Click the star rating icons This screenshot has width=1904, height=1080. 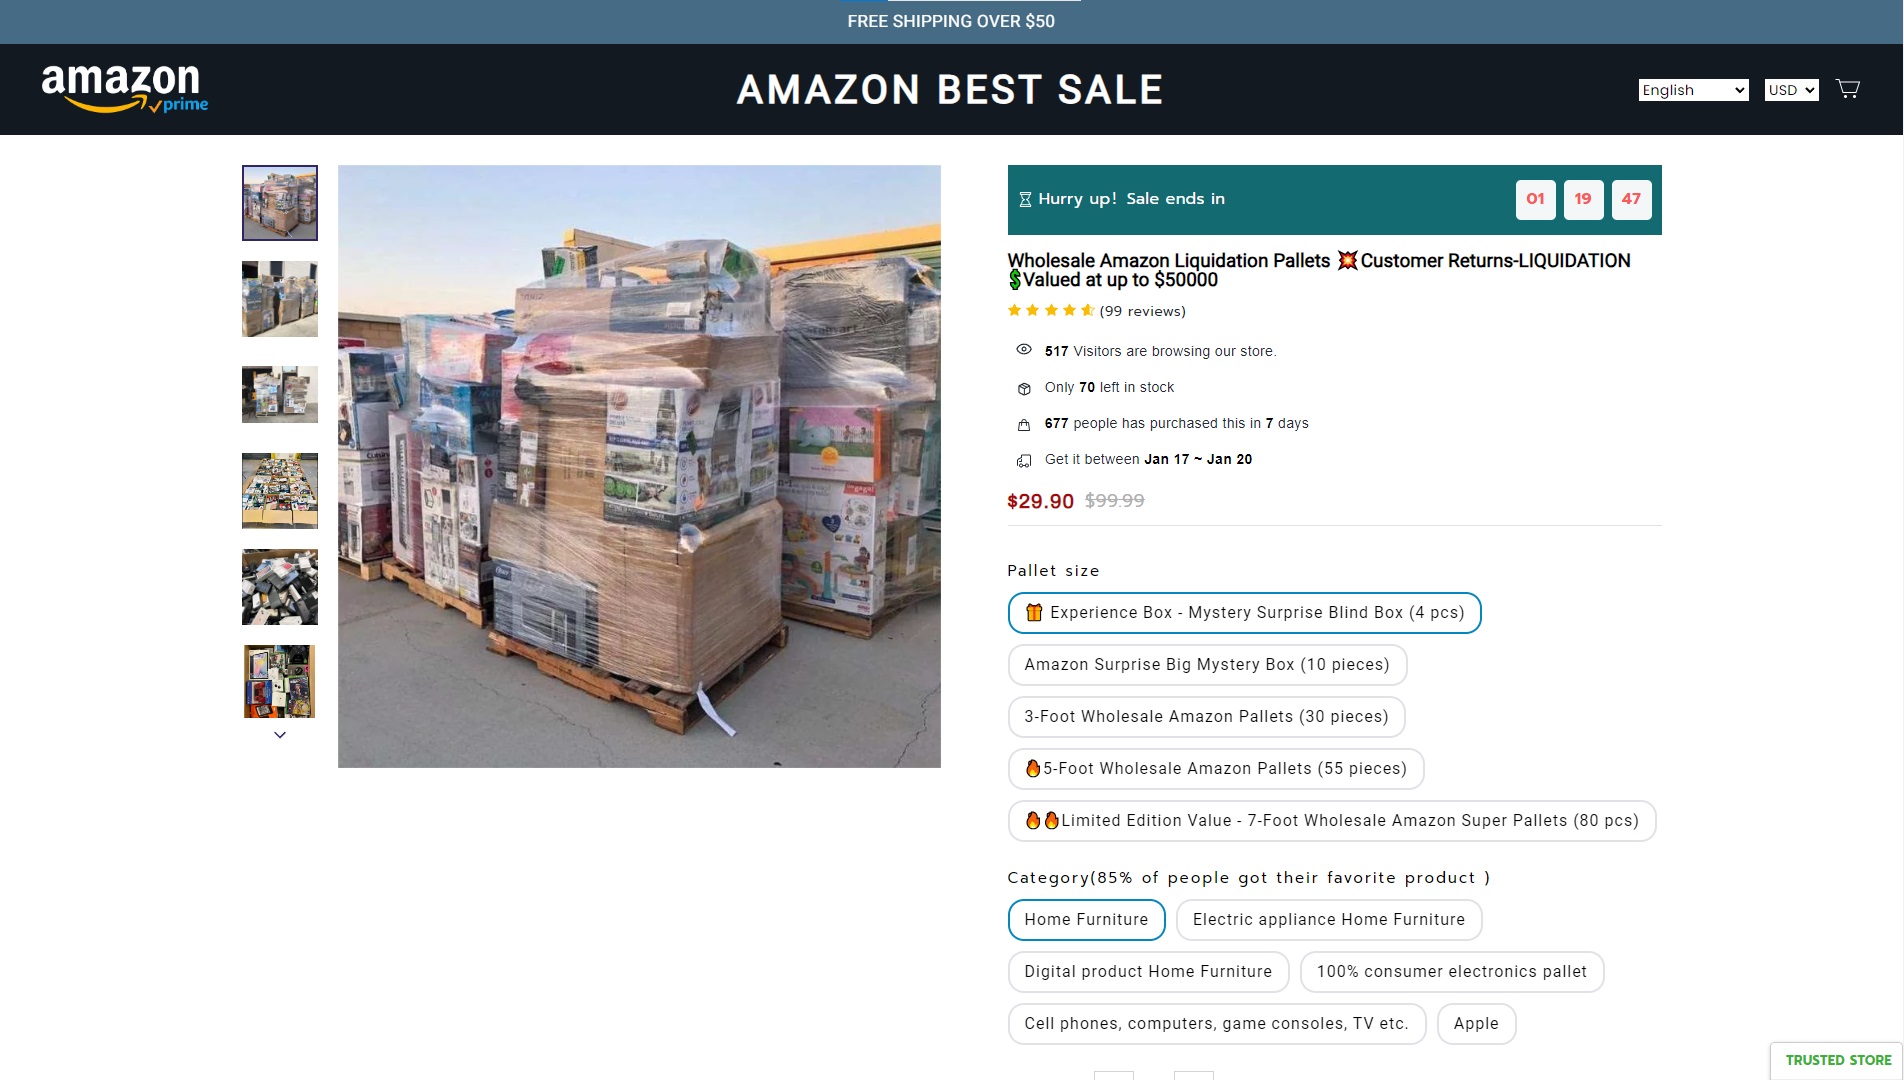(x=1051, y=311)
